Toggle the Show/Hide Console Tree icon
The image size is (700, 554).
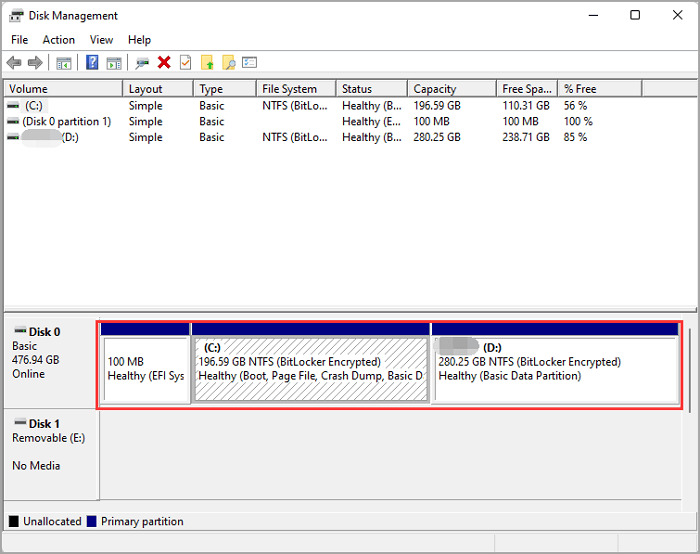click(64, 63)
